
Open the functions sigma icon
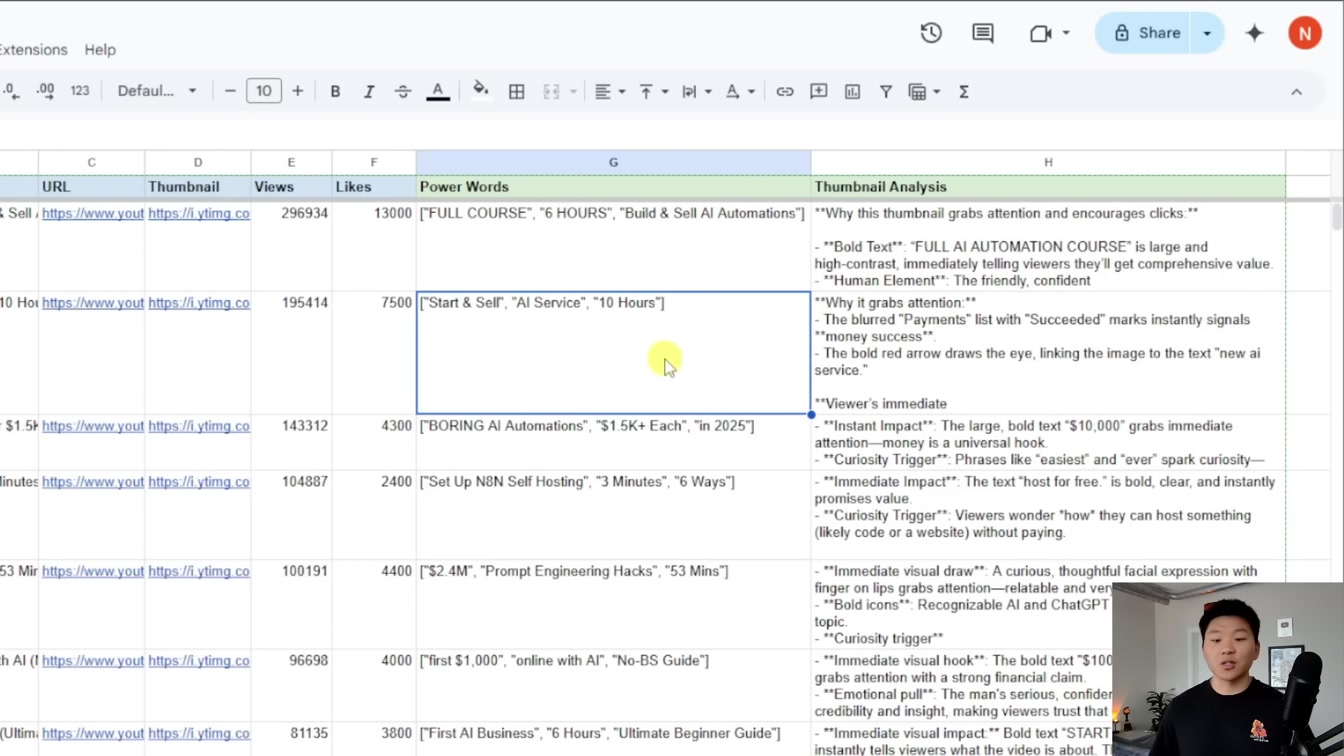(964, 91)
